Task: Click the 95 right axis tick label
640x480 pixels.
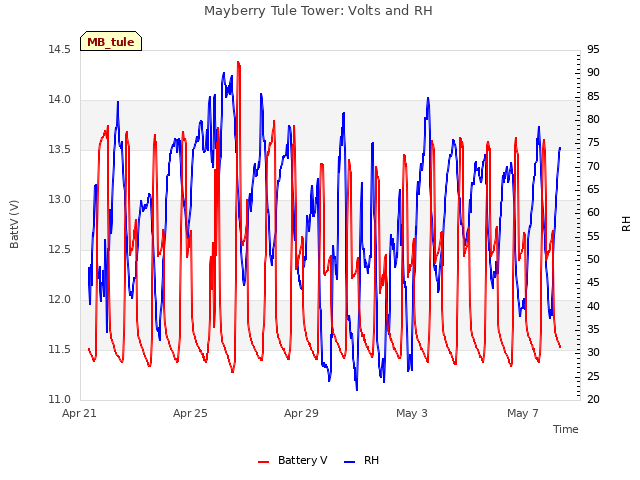Action: 593,49
